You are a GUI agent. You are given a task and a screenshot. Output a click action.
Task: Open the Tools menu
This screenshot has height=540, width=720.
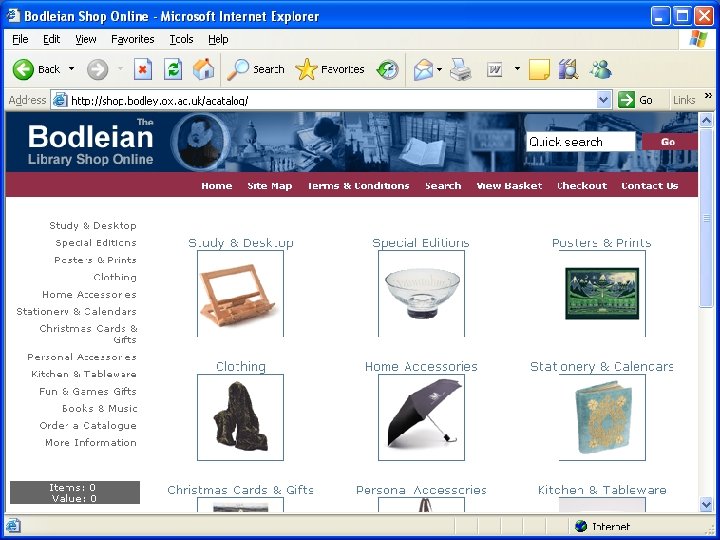click(x=181, y=39)
